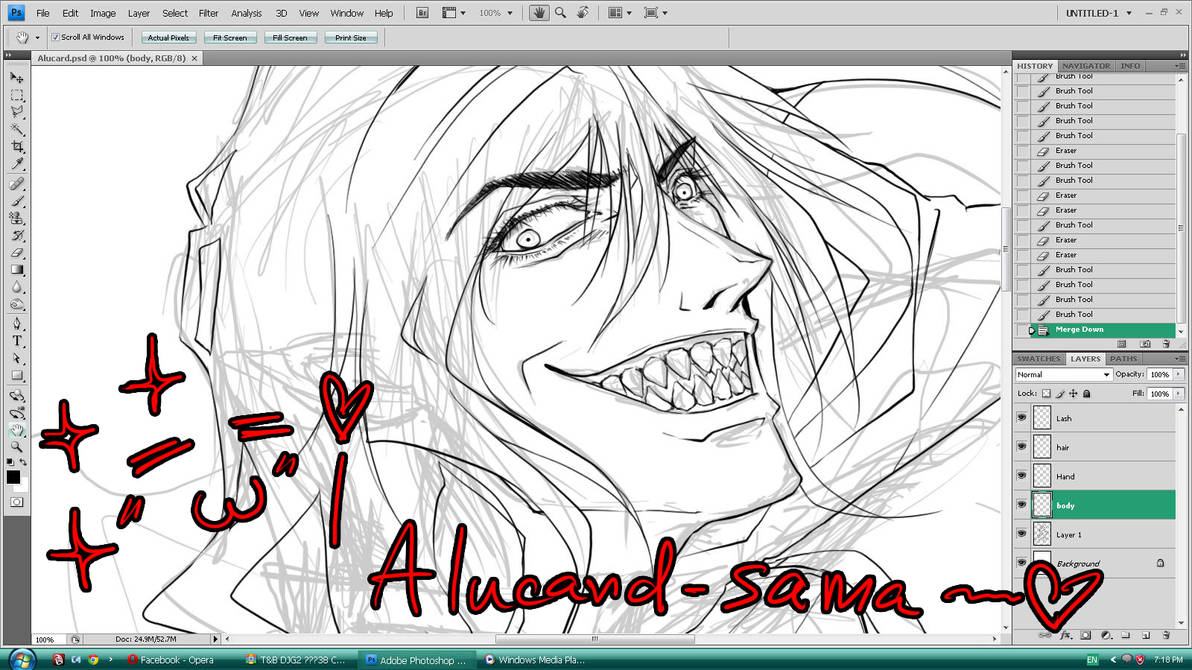The image size is (1192, 670).
Task: Open the View Extras dropdown
Action: (x=454, y=13)
